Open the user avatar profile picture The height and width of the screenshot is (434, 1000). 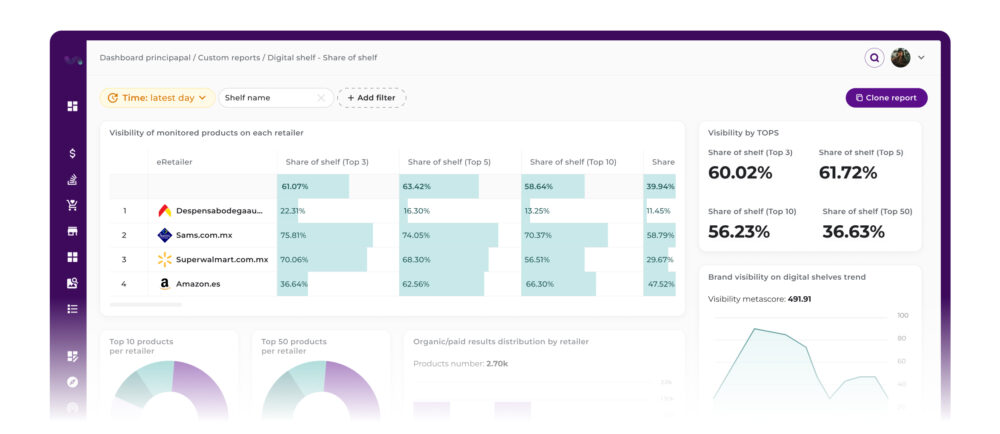point(901,57)
